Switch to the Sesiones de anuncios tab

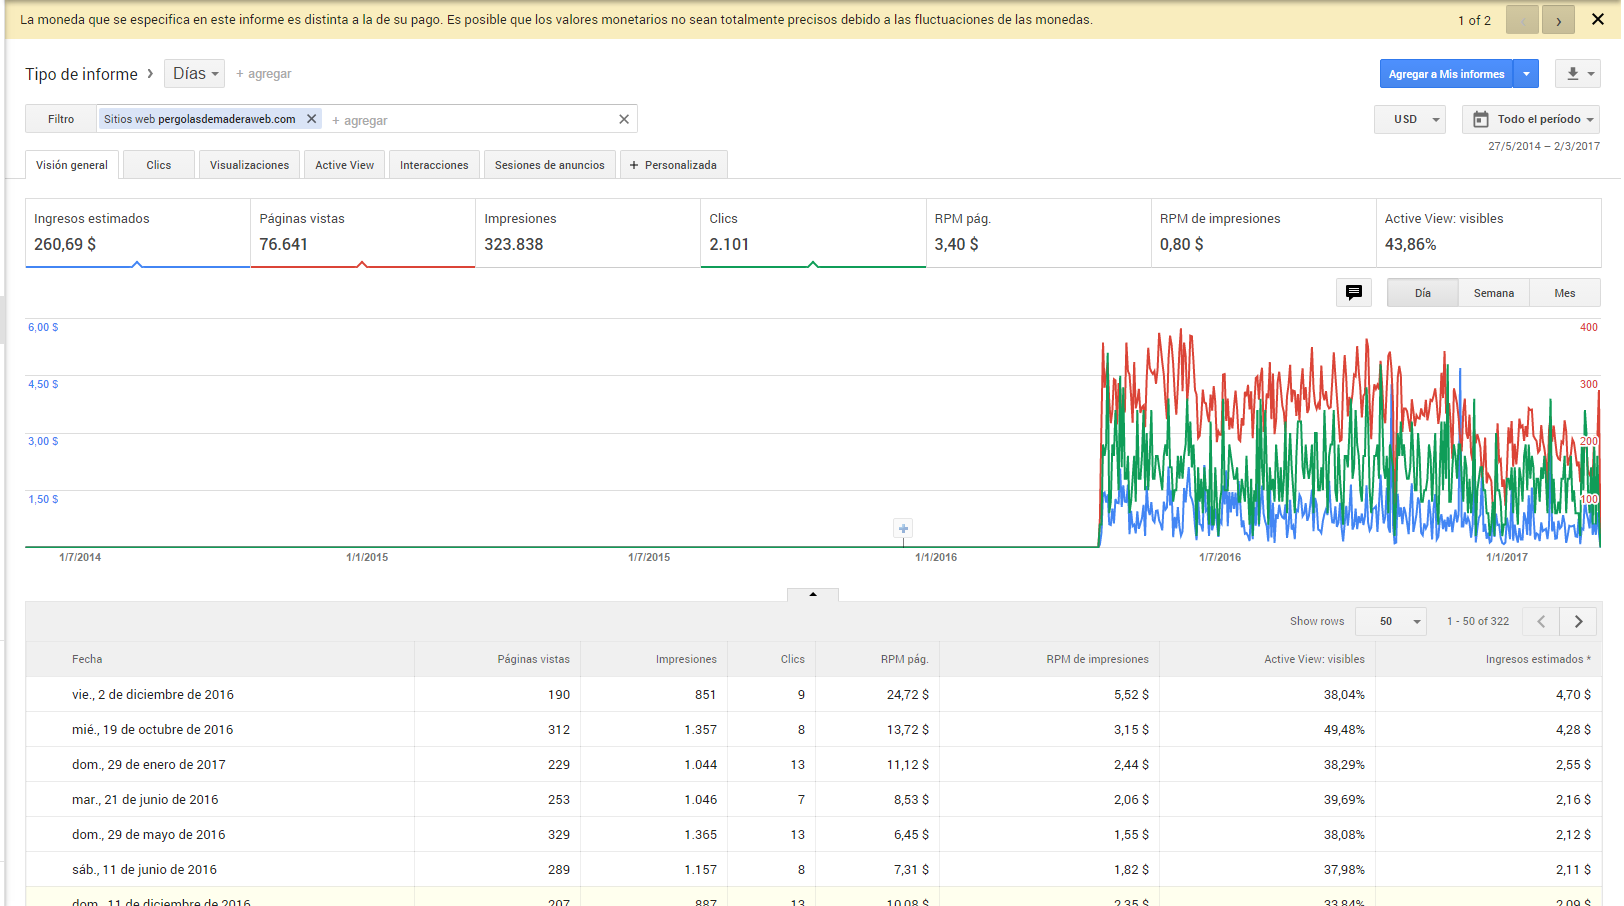549,165
